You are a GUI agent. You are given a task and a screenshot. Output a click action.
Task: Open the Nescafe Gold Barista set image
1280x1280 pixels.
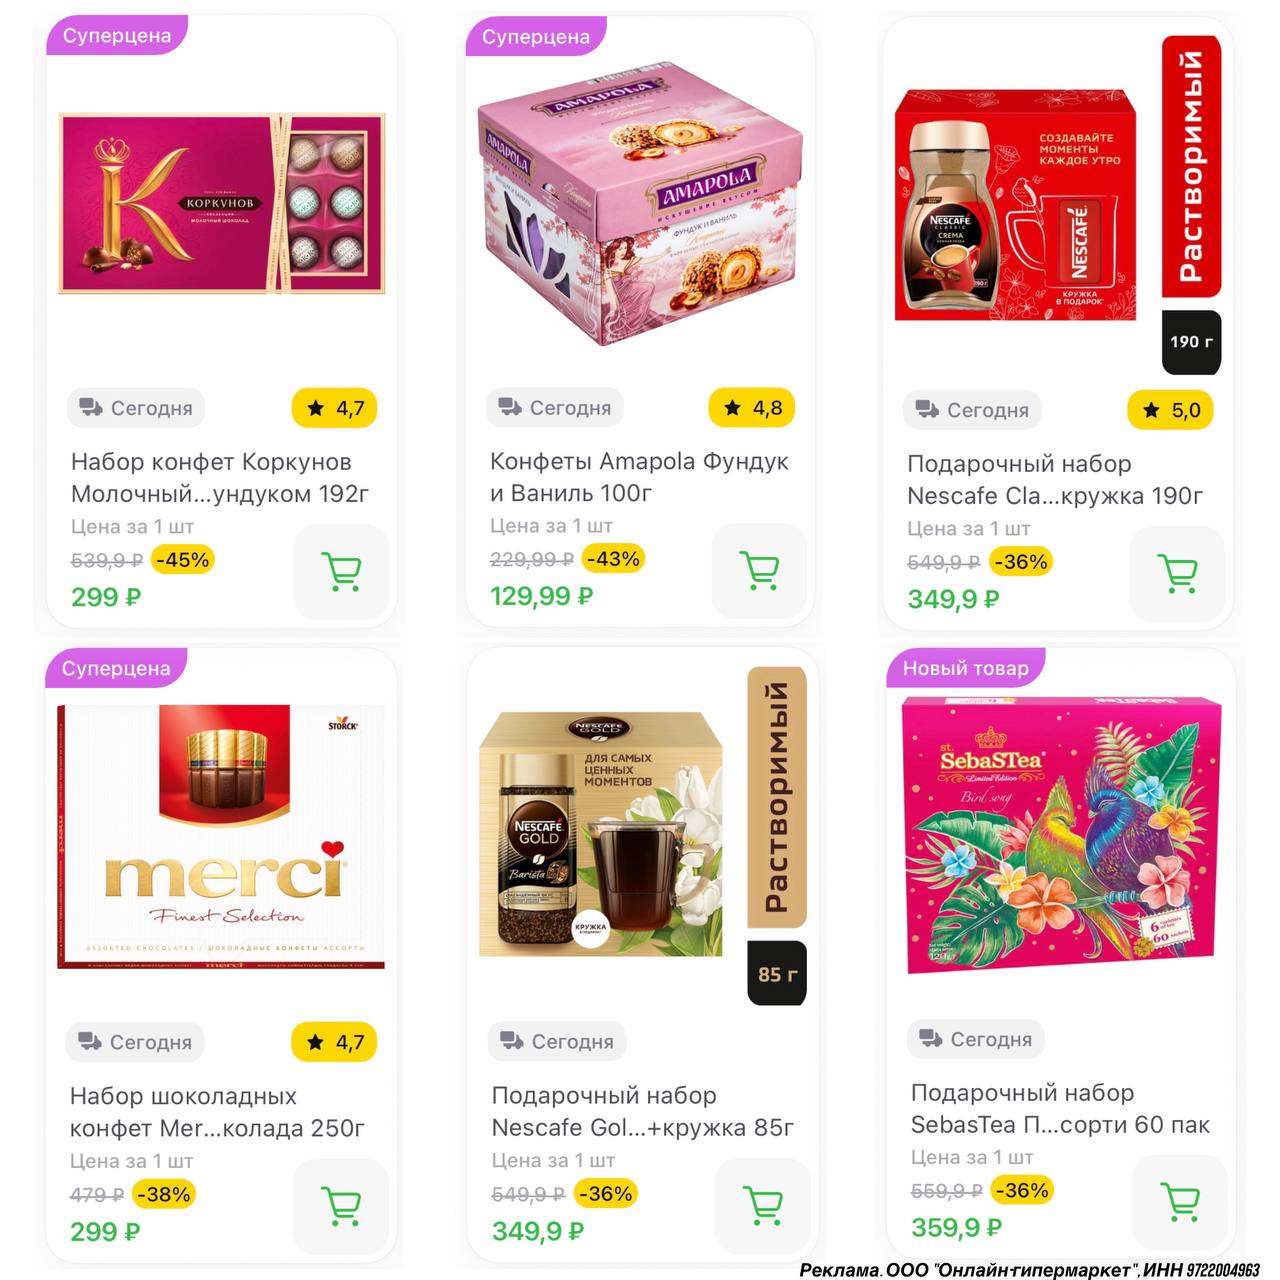pyautogui.click(x=601, y=834)
